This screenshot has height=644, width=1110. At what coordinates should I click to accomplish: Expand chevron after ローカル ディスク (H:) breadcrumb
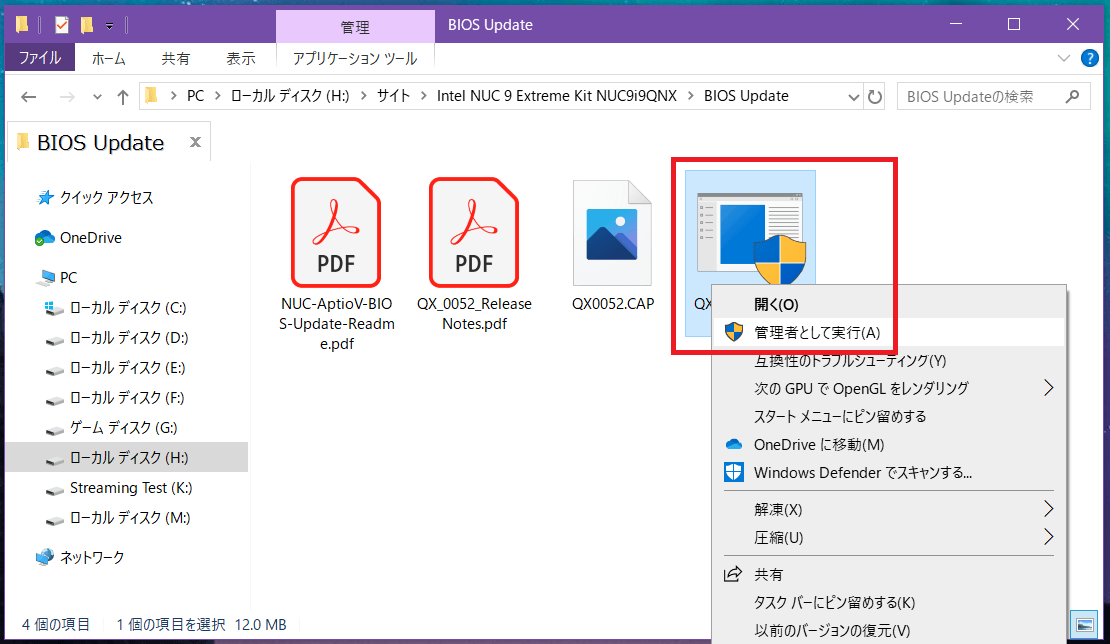tap(365, 96)
